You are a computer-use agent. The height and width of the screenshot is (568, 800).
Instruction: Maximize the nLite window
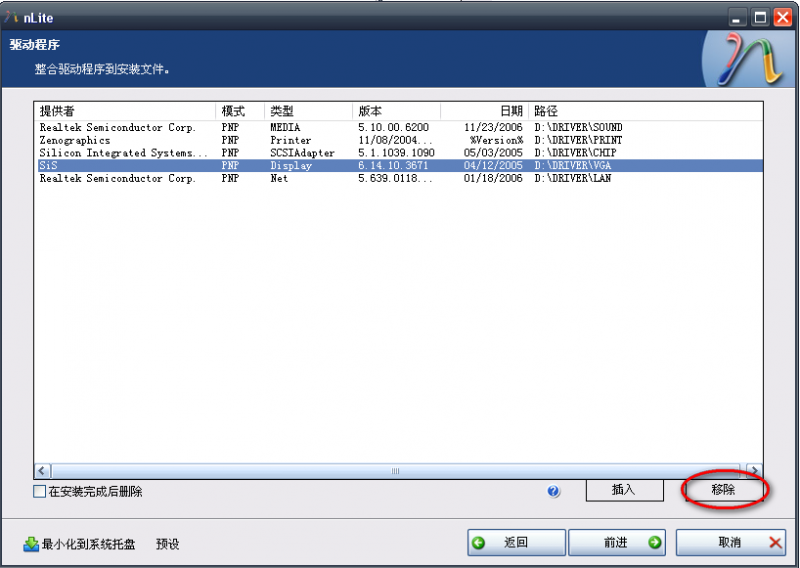[760, 18]
